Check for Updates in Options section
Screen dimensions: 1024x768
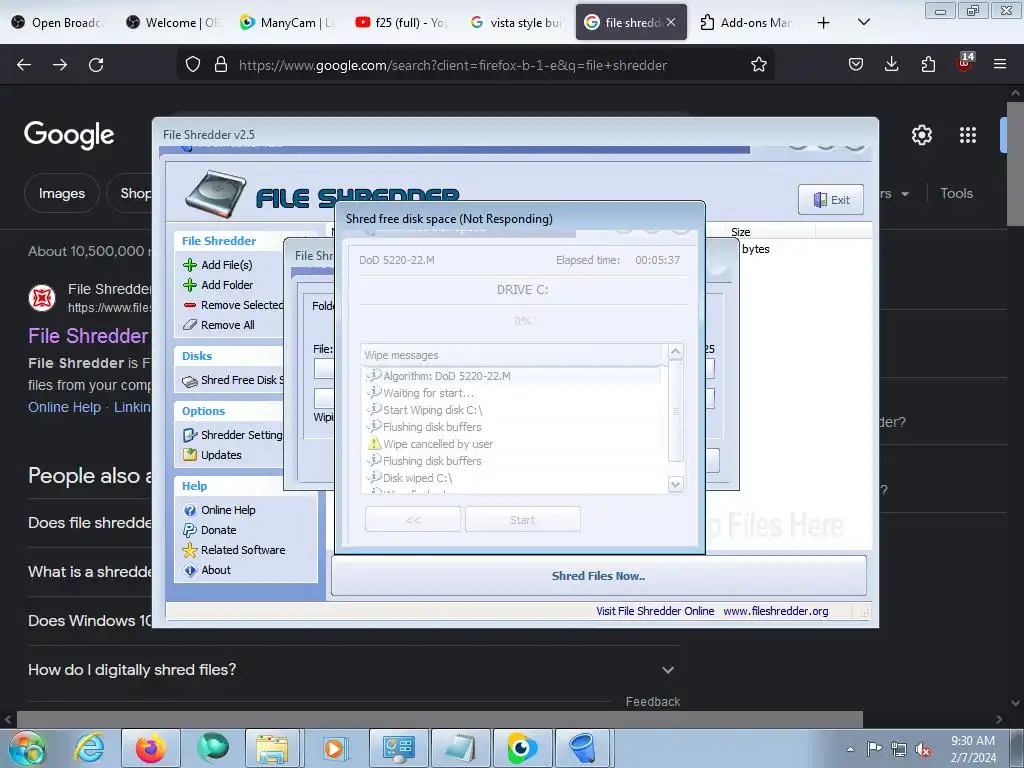coord(212,455)
